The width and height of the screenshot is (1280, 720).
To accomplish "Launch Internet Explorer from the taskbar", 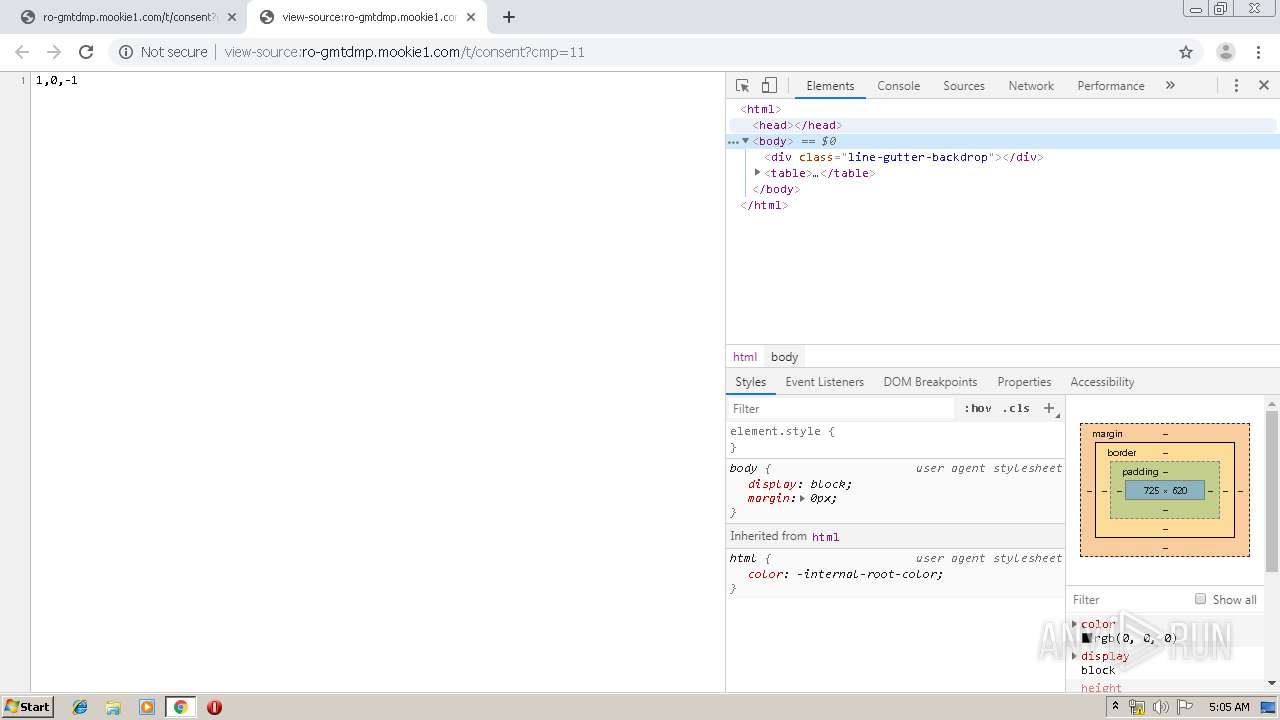I will point(81,707).
